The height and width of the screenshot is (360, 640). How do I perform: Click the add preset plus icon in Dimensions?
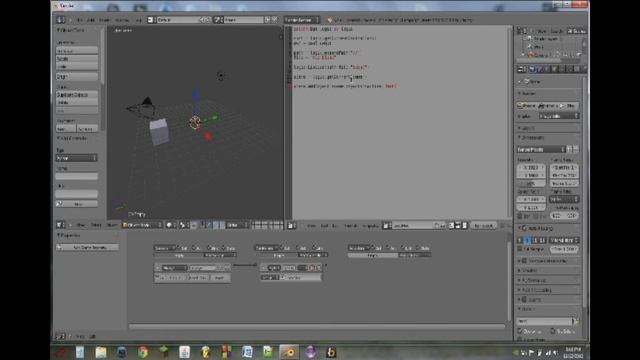coord(570,149)
